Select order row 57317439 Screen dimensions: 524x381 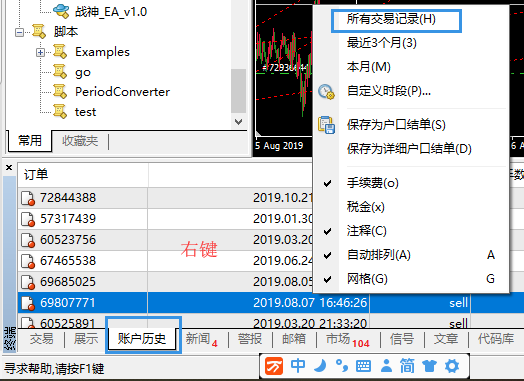point(68,219)
